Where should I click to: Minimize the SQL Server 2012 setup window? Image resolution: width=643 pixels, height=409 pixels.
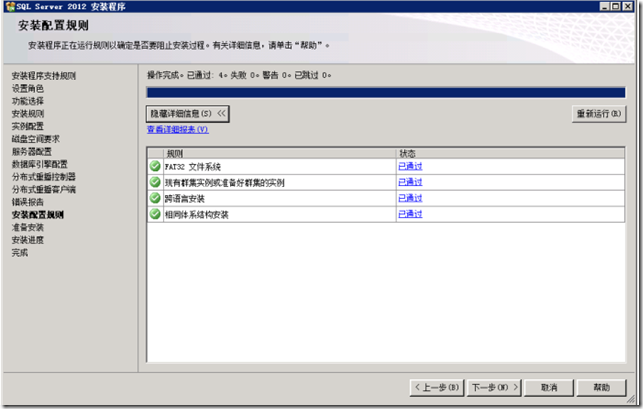(604, 6)
